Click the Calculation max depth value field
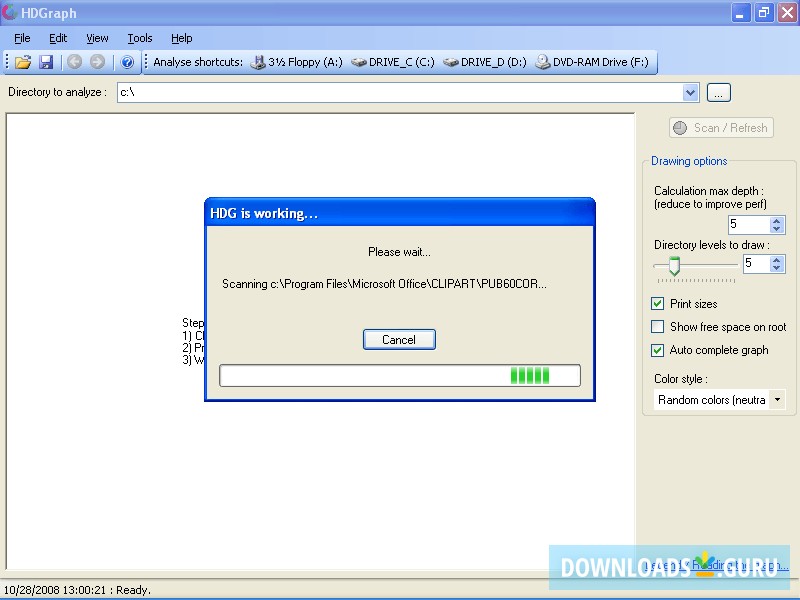 coord(748,224)
